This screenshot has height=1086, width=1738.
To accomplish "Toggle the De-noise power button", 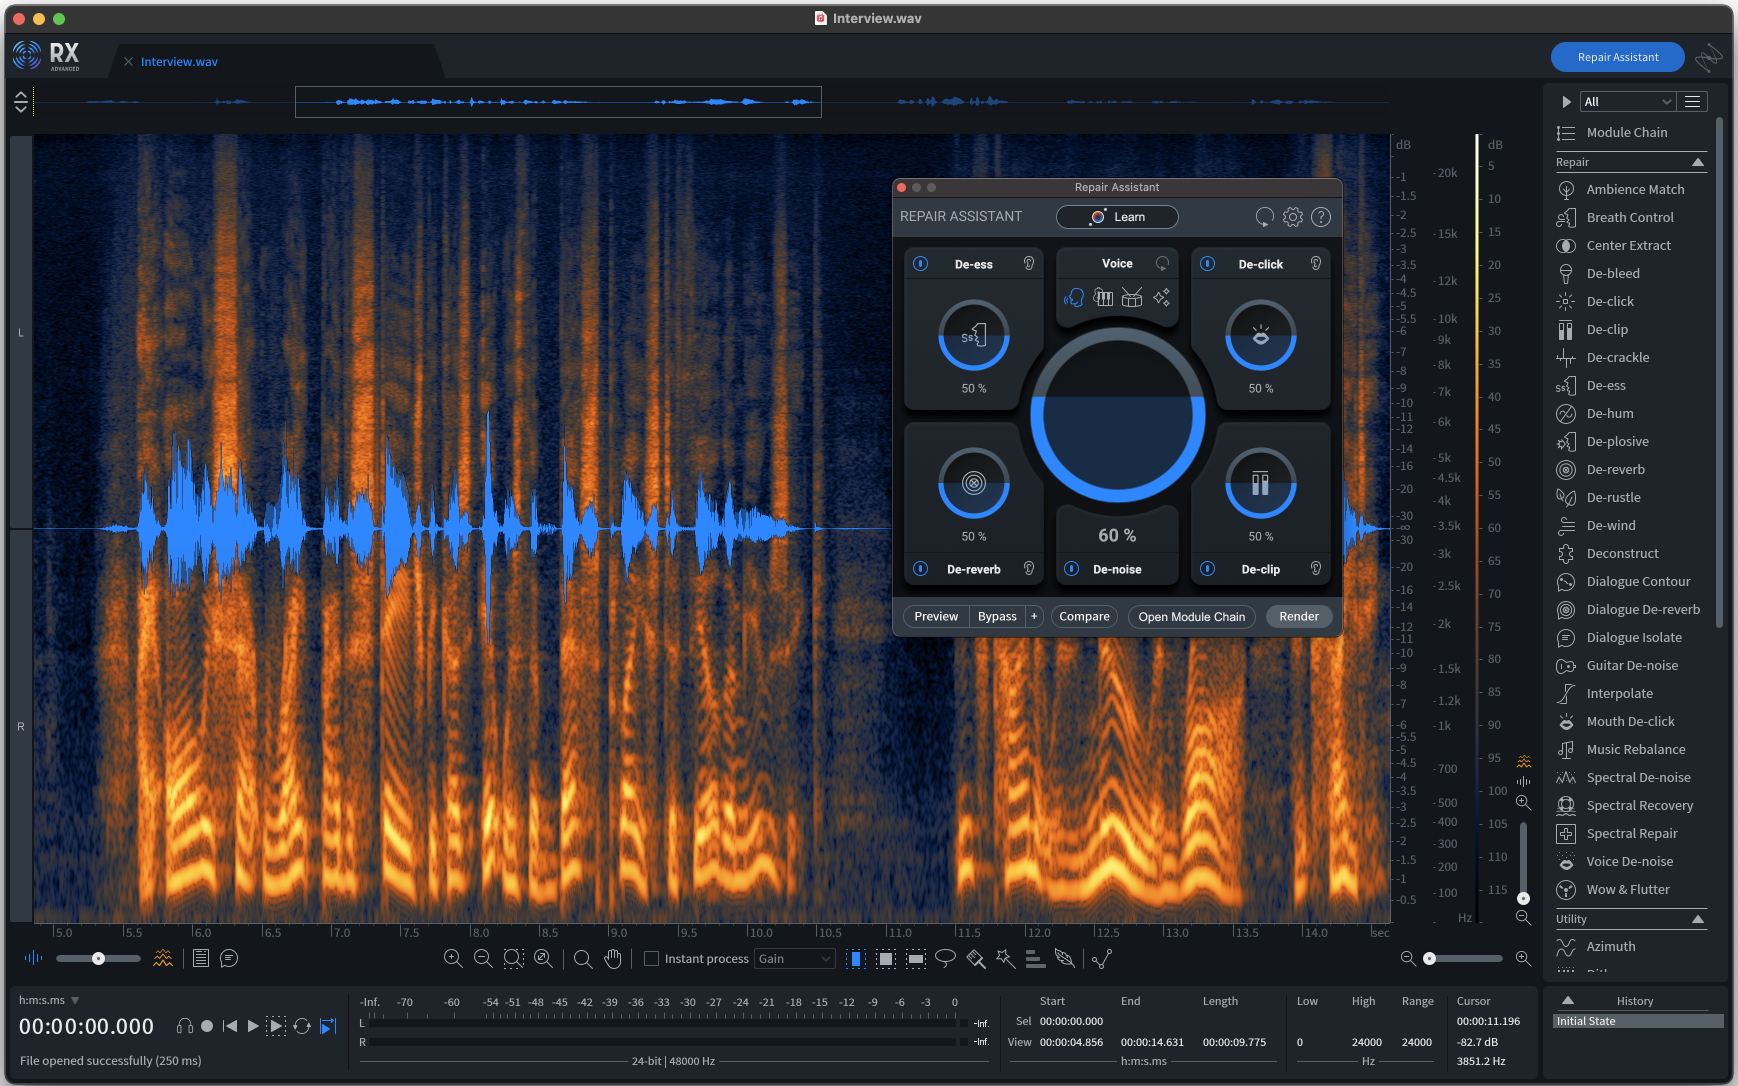I will point(1072,569).
